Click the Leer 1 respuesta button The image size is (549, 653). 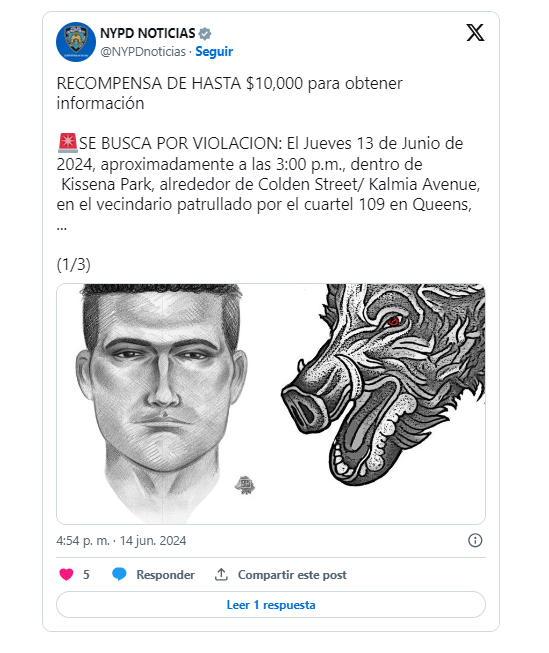point(271,605)
